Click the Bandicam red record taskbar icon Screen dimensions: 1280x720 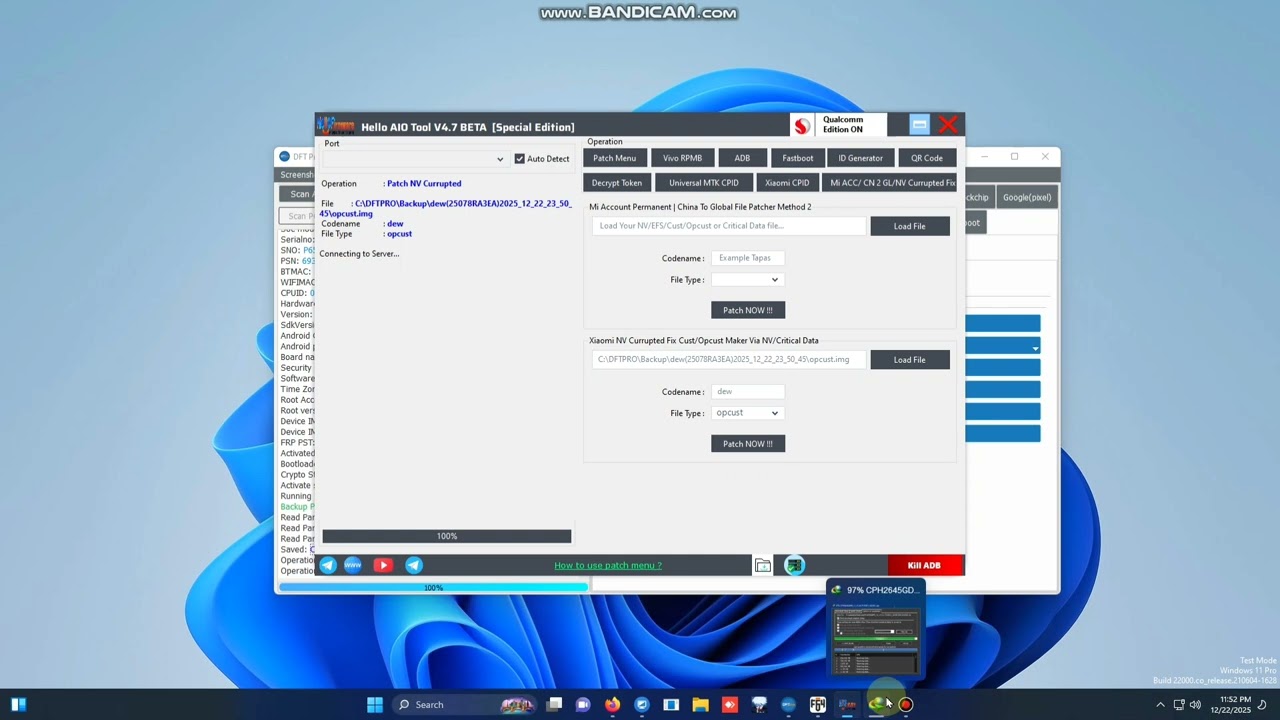[x=906, y=704]
